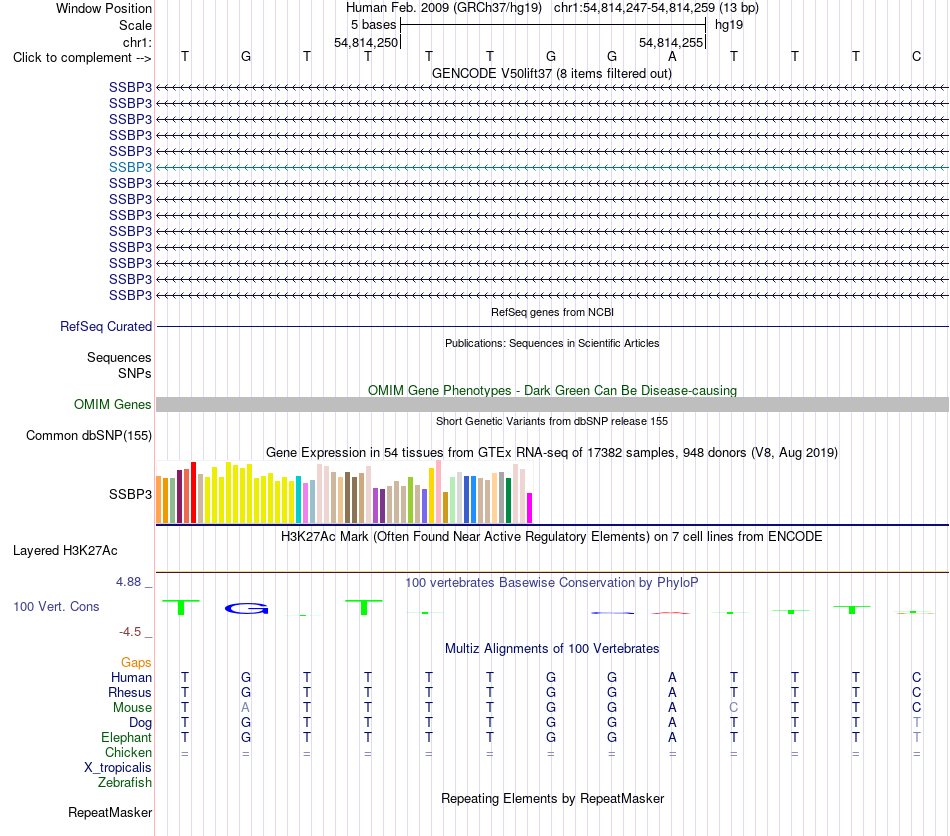Click the X_tropicalis alignment row label
This screenshot has height=836, width=950.
coord(118,768)
